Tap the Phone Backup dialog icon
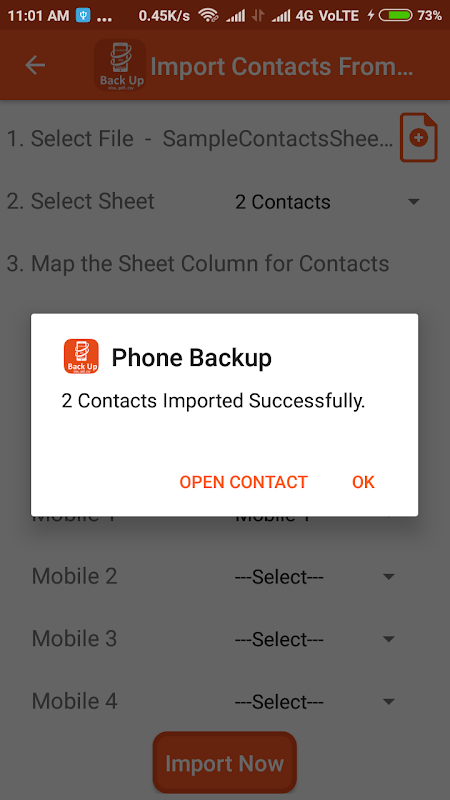Viewport: 450px width, 800px height. pos(81,356)
